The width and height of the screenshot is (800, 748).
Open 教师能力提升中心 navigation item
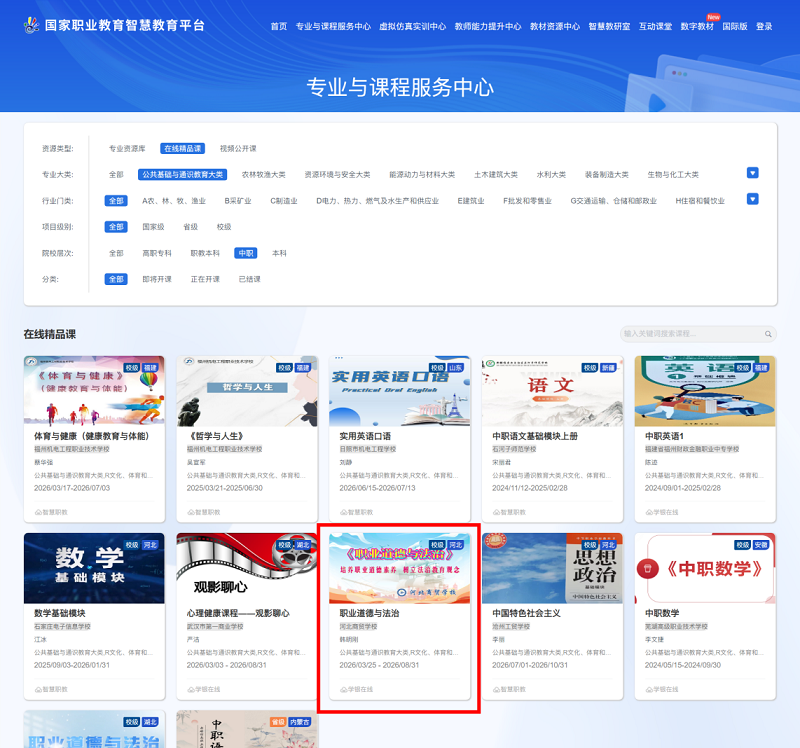[x=488, y=27]
